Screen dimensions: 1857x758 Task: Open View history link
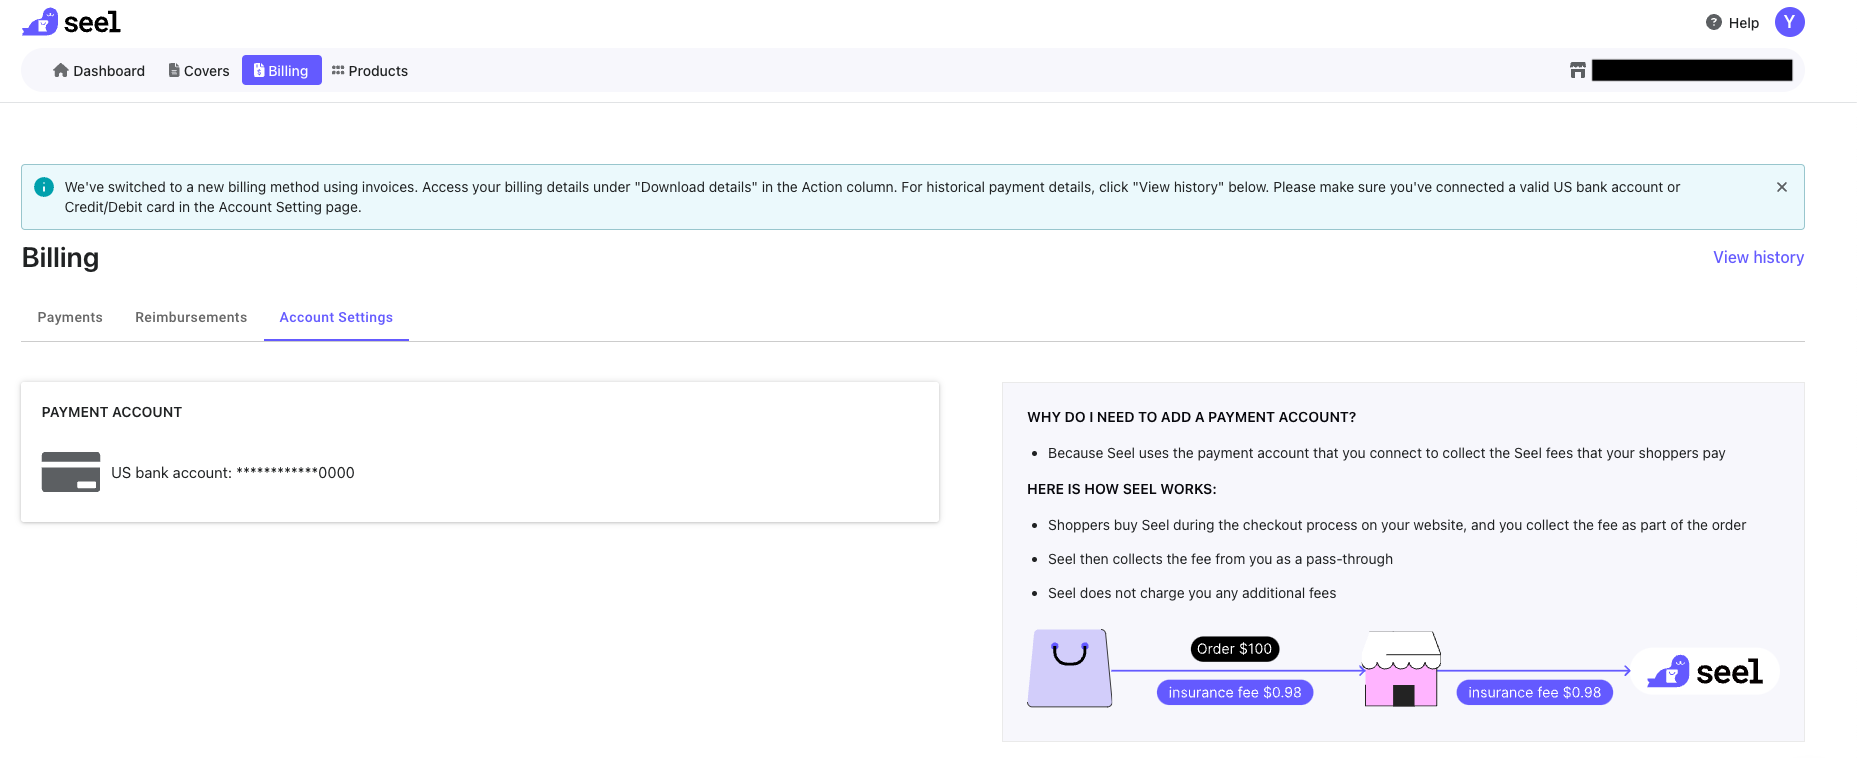pyautogui.click(x=1758, y=258)
